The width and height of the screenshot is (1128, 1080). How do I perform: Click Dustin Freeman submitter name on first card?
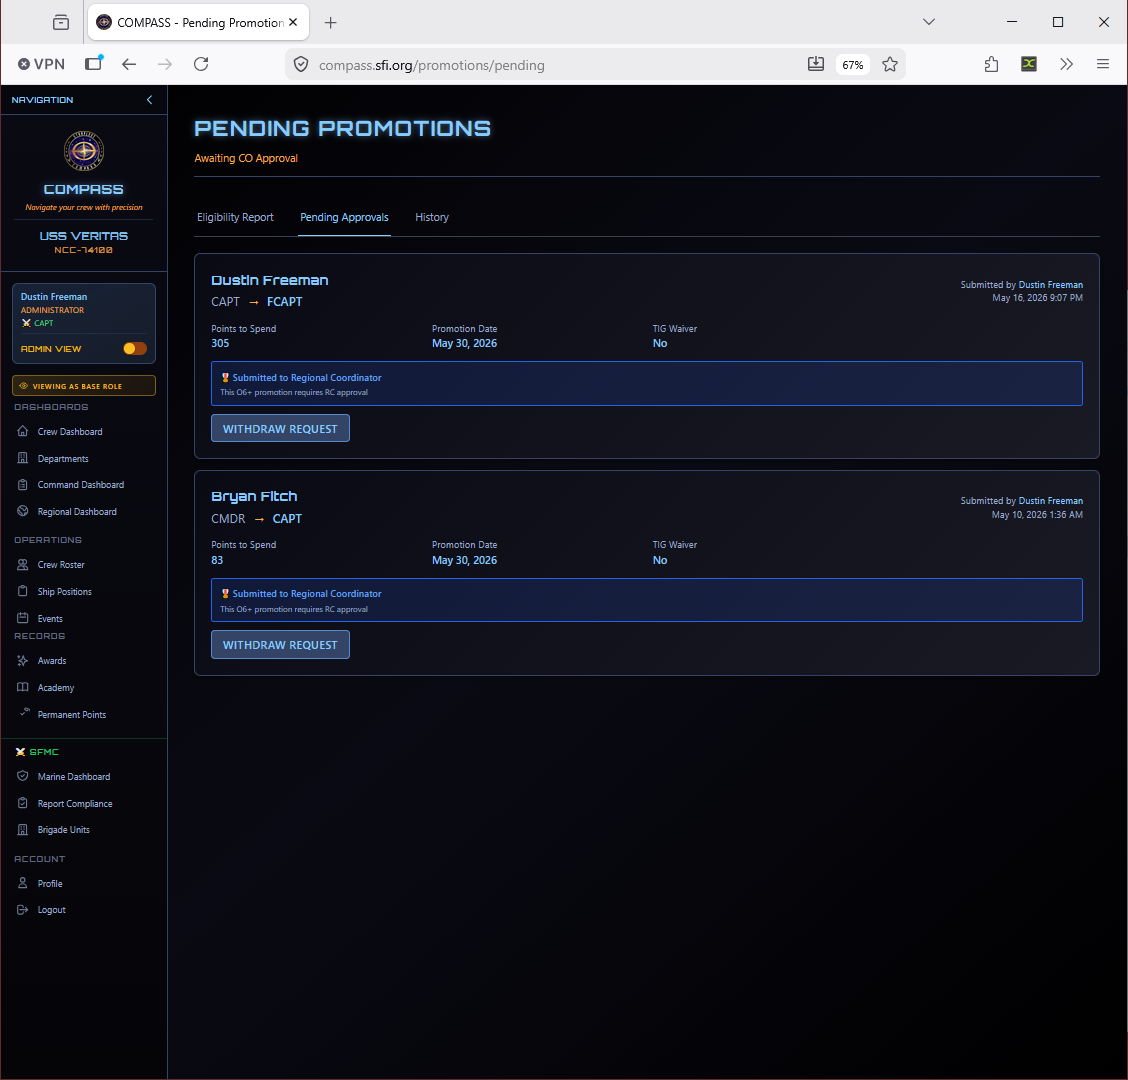[1050, 285]
